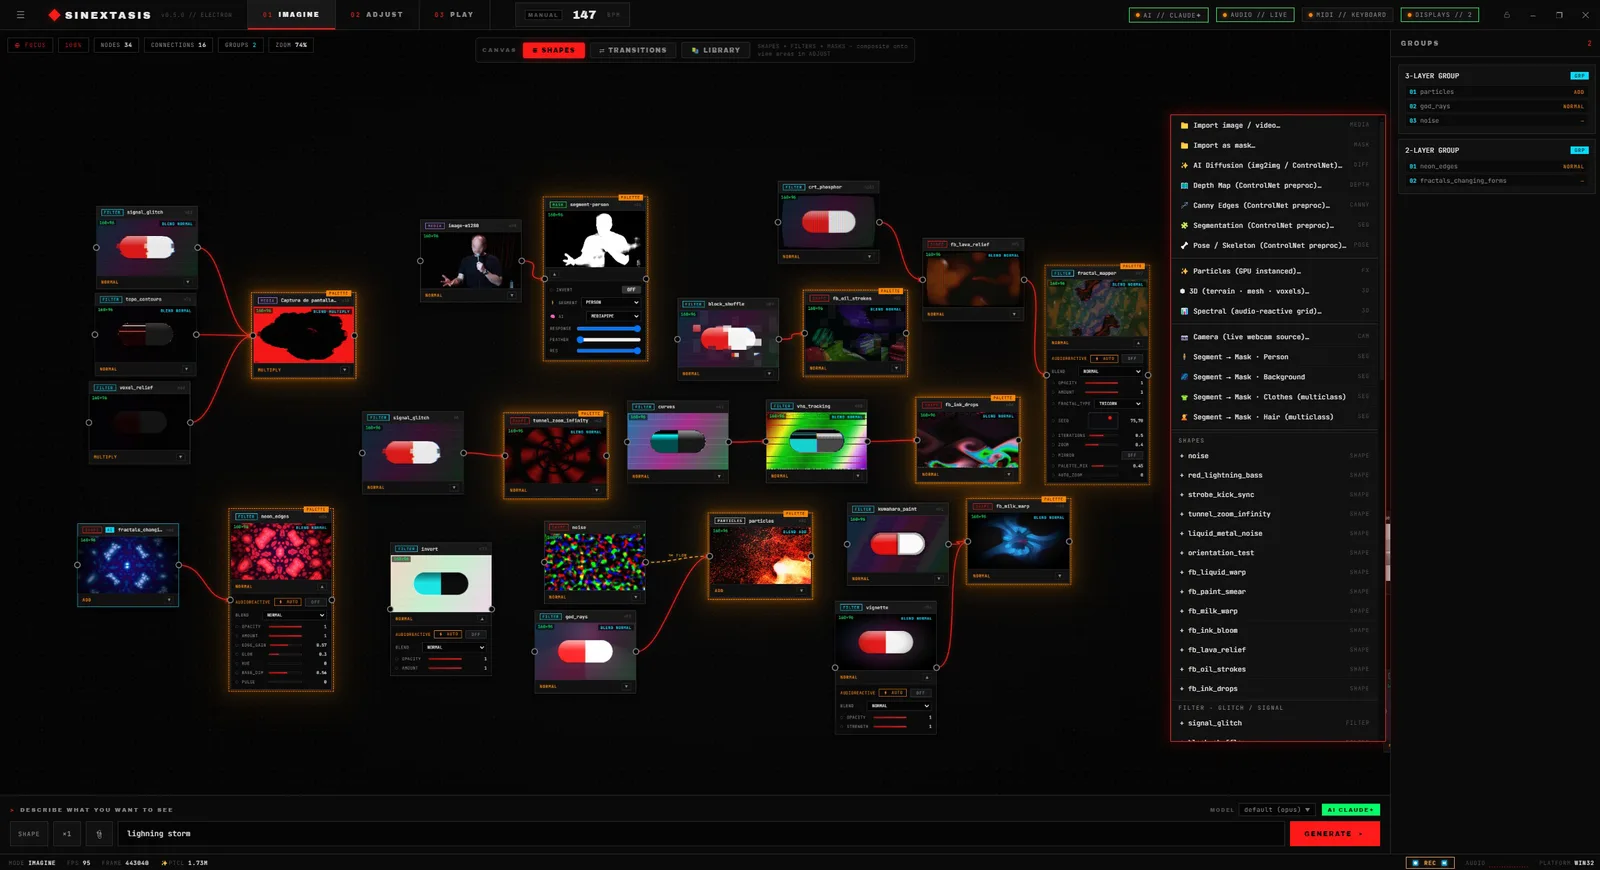The width and height of the screenshot is (1600, 870).
Task: Adjust the top blue slider in the segment-person node
Action: click(x=609, y=328)
